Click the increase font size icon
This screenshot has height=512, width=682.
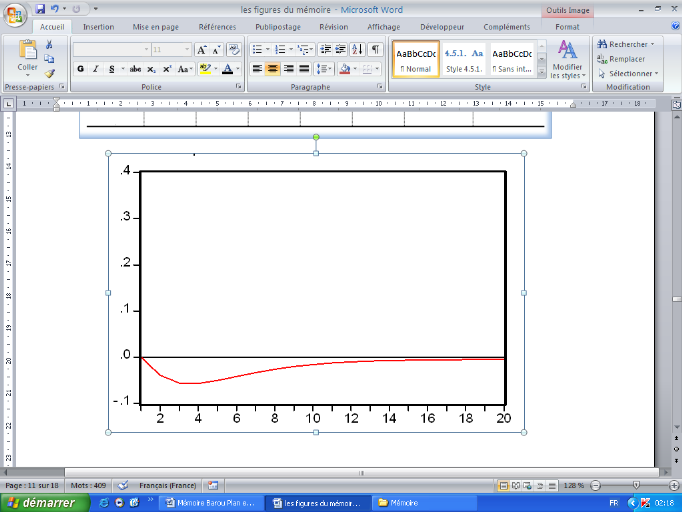pos(201,49)
